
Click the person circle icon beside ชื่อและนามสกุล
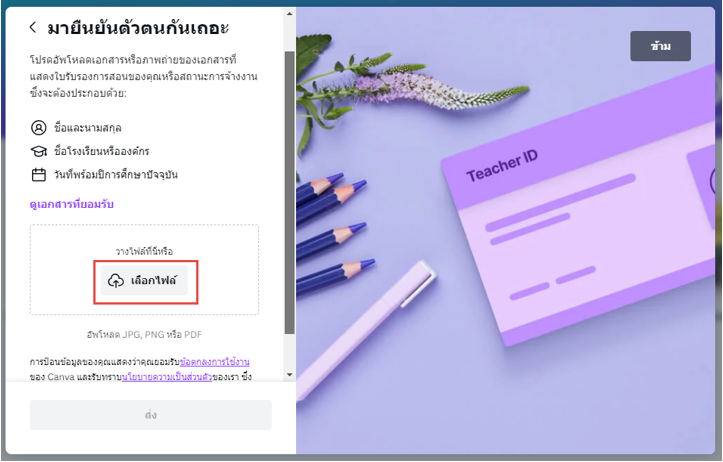click(39, 128)
